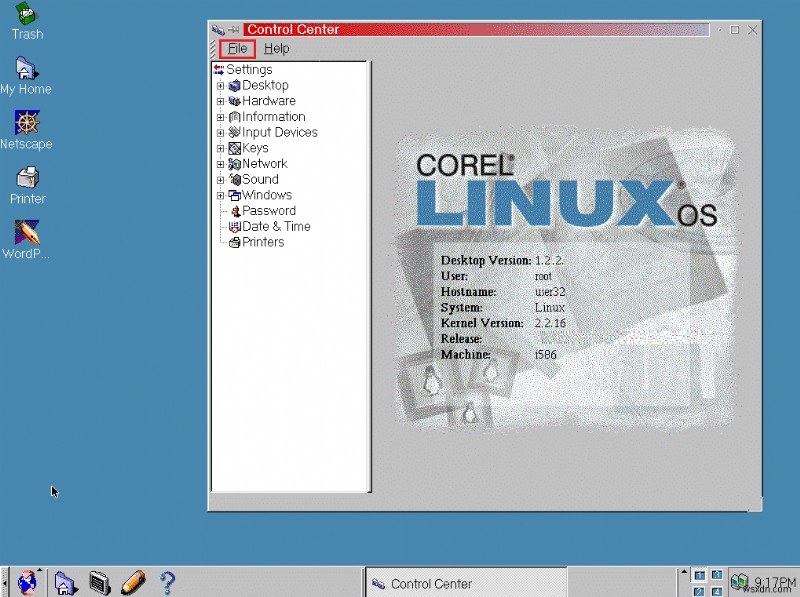Image resolution: width=800 pixels, height=597 pixels.
Task: Open the Application Starter globe on the panel
Action: 28,583
